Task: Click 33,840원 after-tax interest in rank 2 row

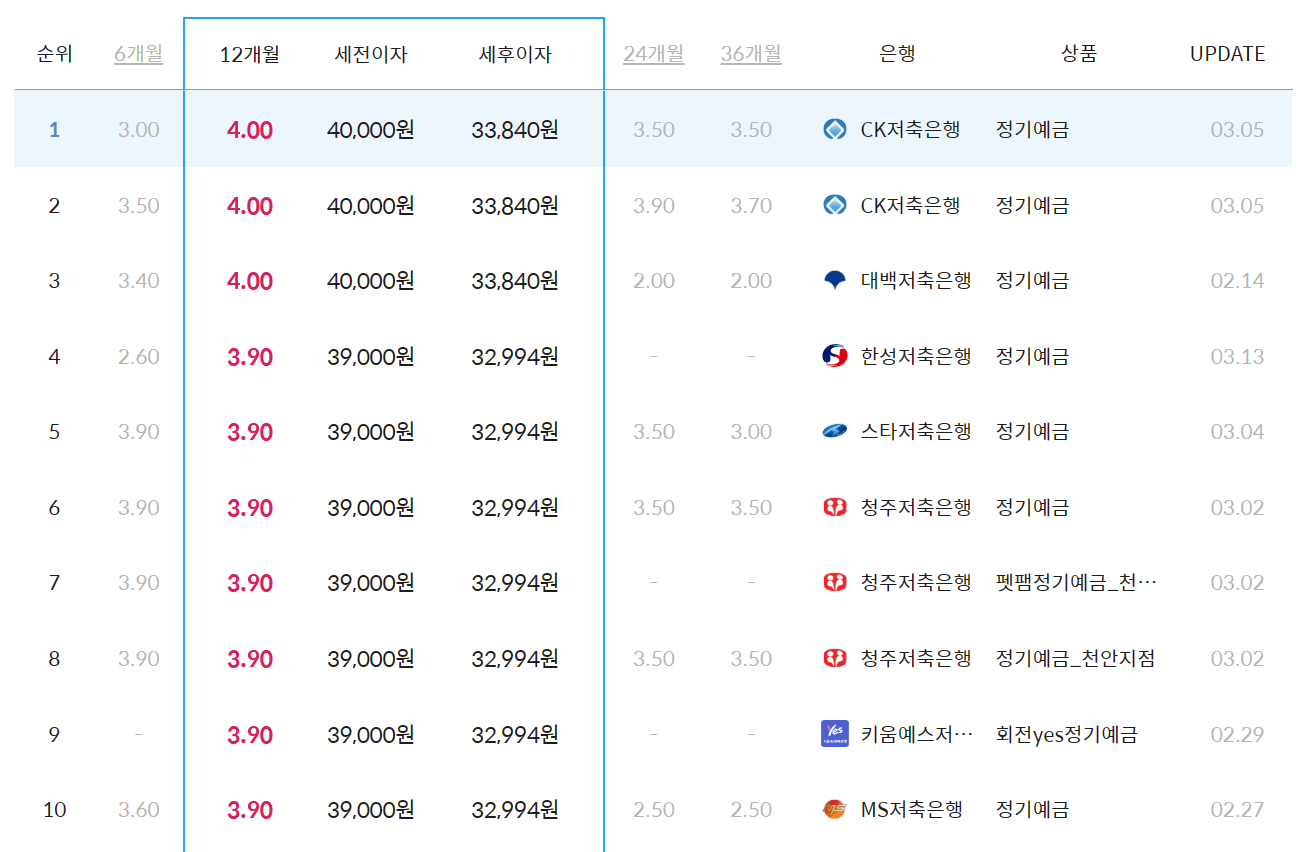Action: (515, 205)
